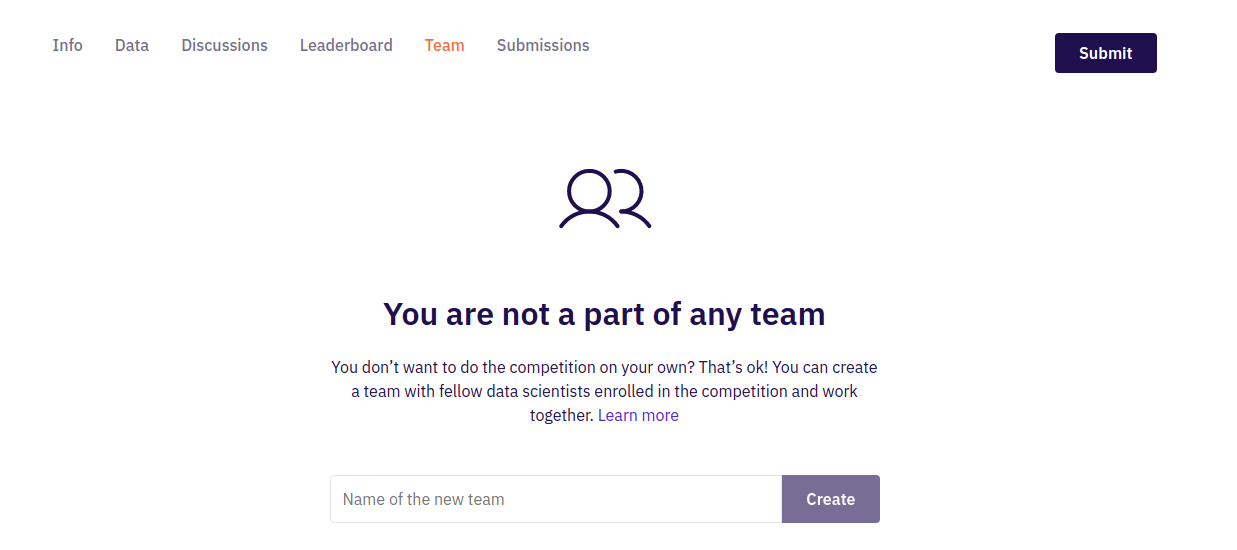1237x550 pixels.
Task: Open the Submissions tab
Action: tap(543, 45)
